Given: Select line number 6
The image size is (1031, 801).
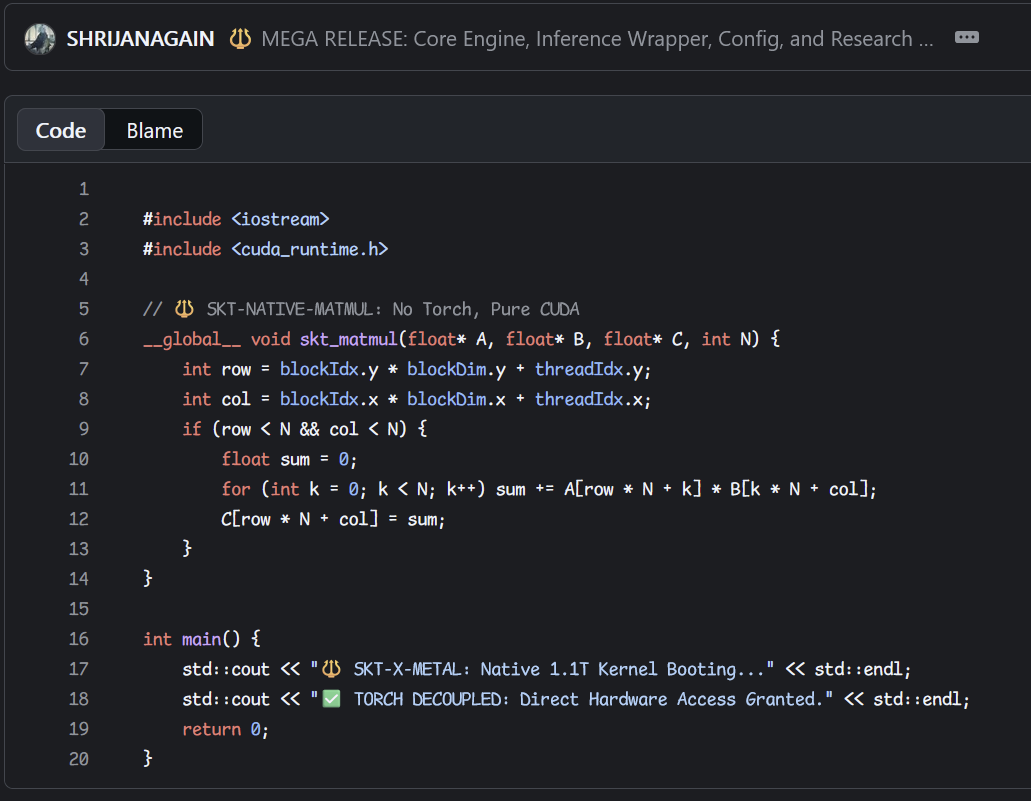Looking at the screenshot, I should pos(84,339).
